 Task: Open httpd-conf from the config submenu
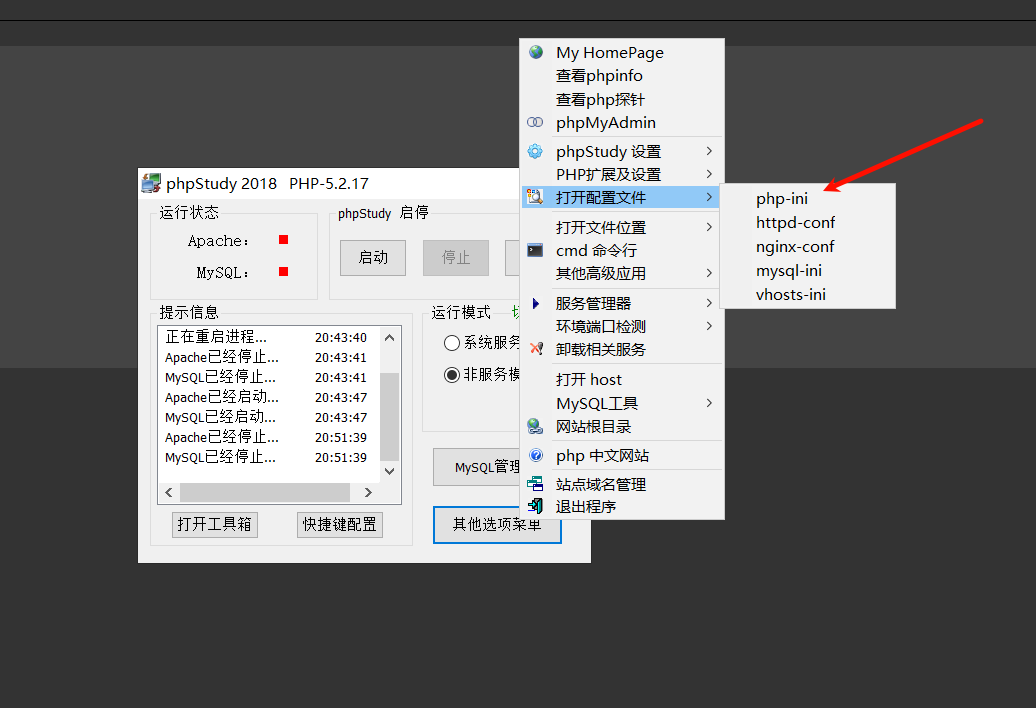click(807, 223)
